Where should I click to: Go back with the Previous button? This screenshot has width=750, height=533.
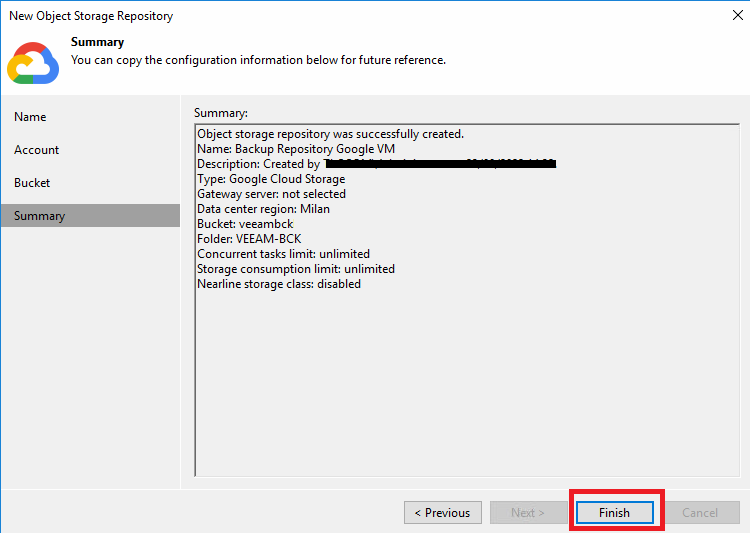point(442,512)
